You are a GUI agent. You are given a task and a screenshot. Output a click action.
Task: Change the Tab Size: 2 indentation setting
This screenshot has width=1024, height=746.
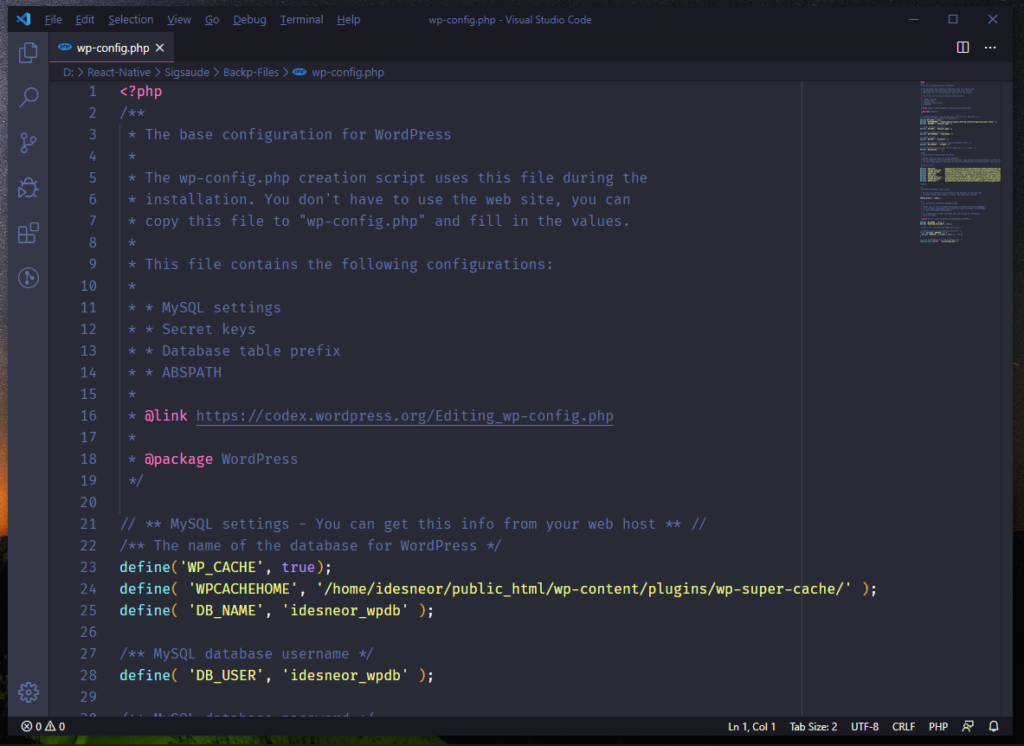pos(813,726)
